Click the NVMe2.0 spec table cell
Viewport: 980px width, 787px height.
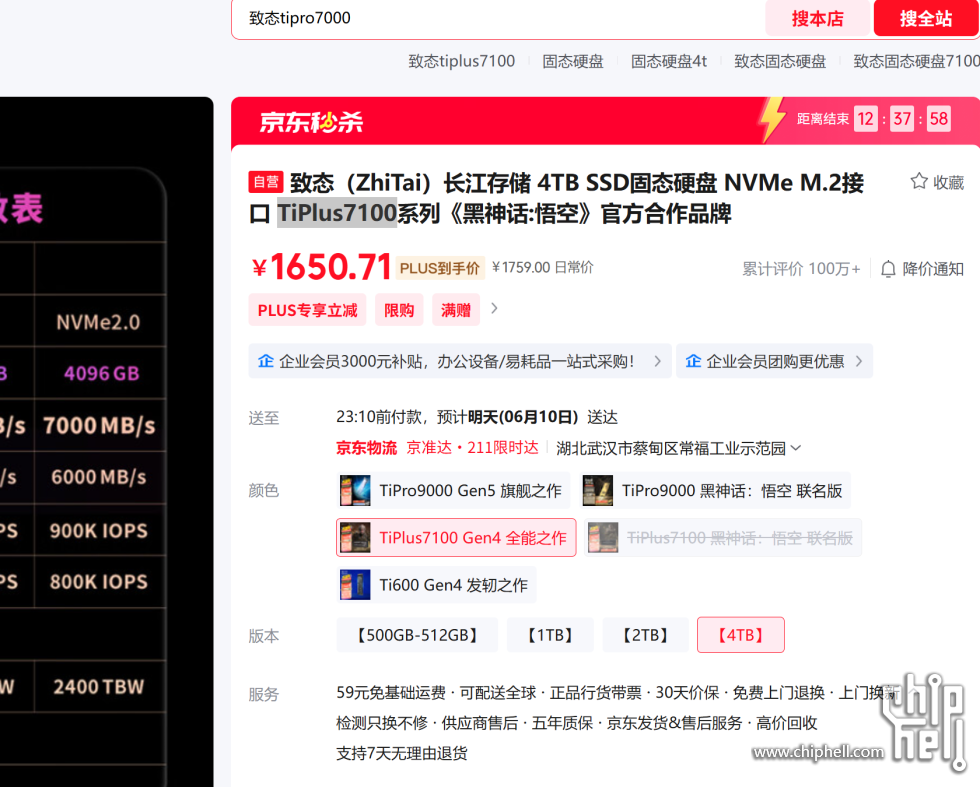(98, 322)
